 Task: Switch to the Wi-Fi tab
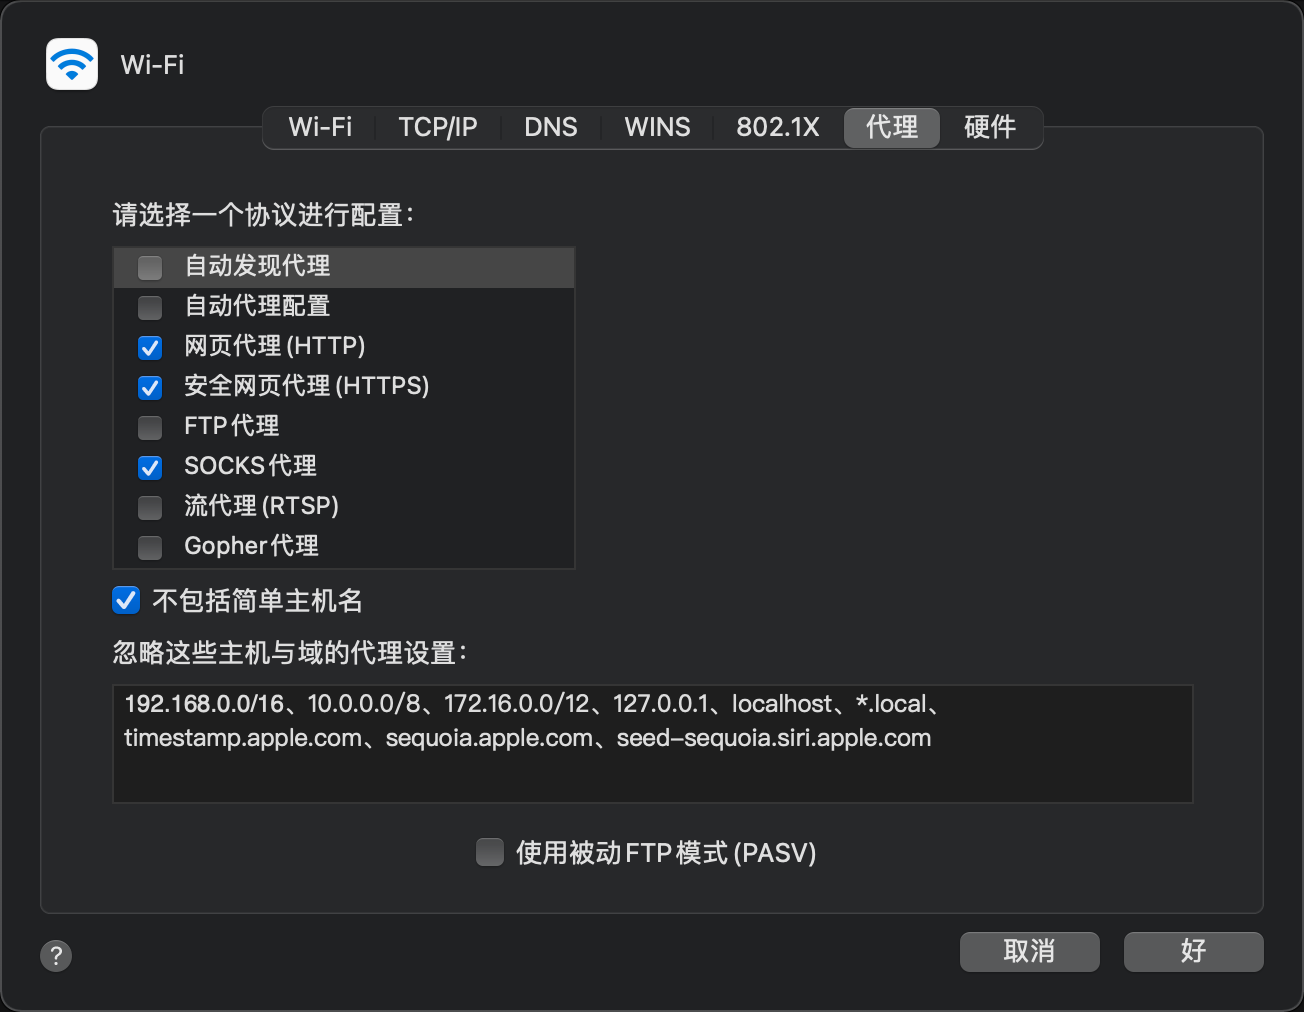click(320, 127)
